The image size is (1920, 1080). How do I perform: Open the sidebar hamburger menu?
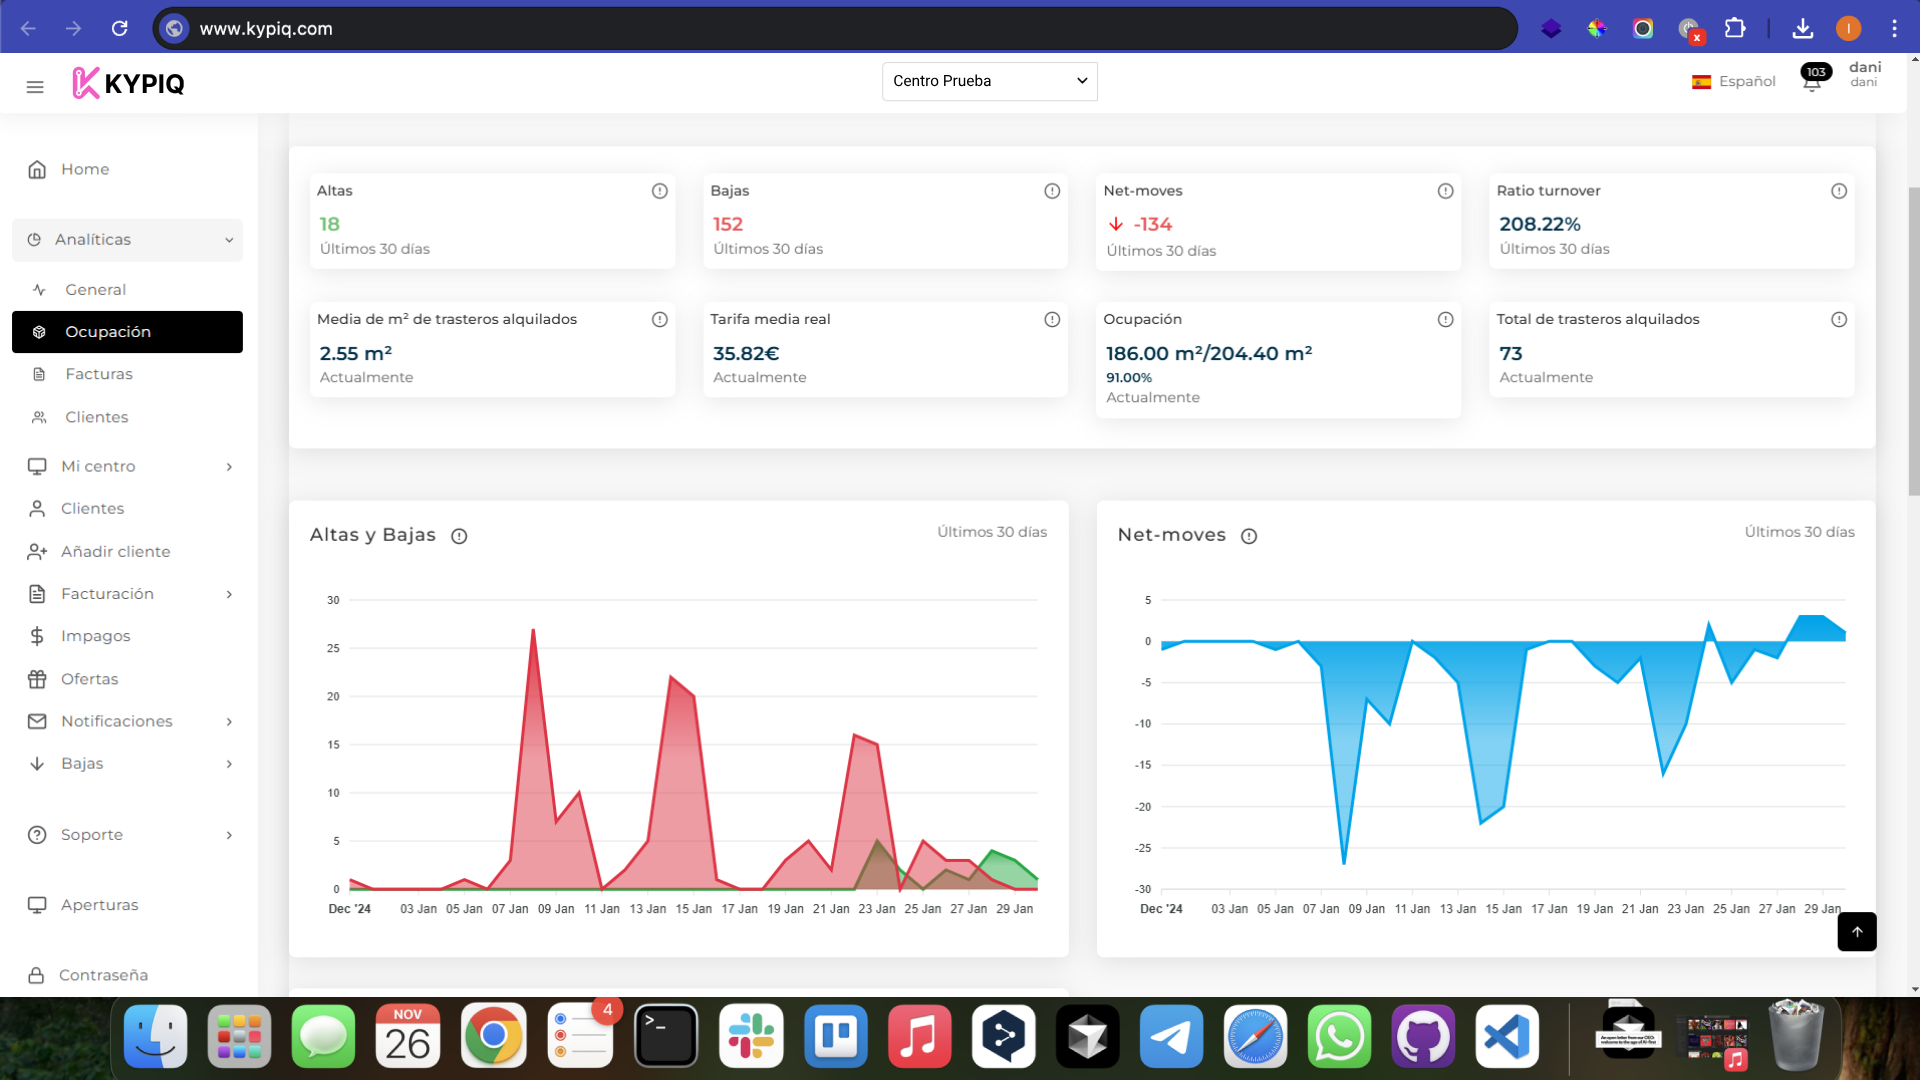pyautogui.click(x=34, y=87)
